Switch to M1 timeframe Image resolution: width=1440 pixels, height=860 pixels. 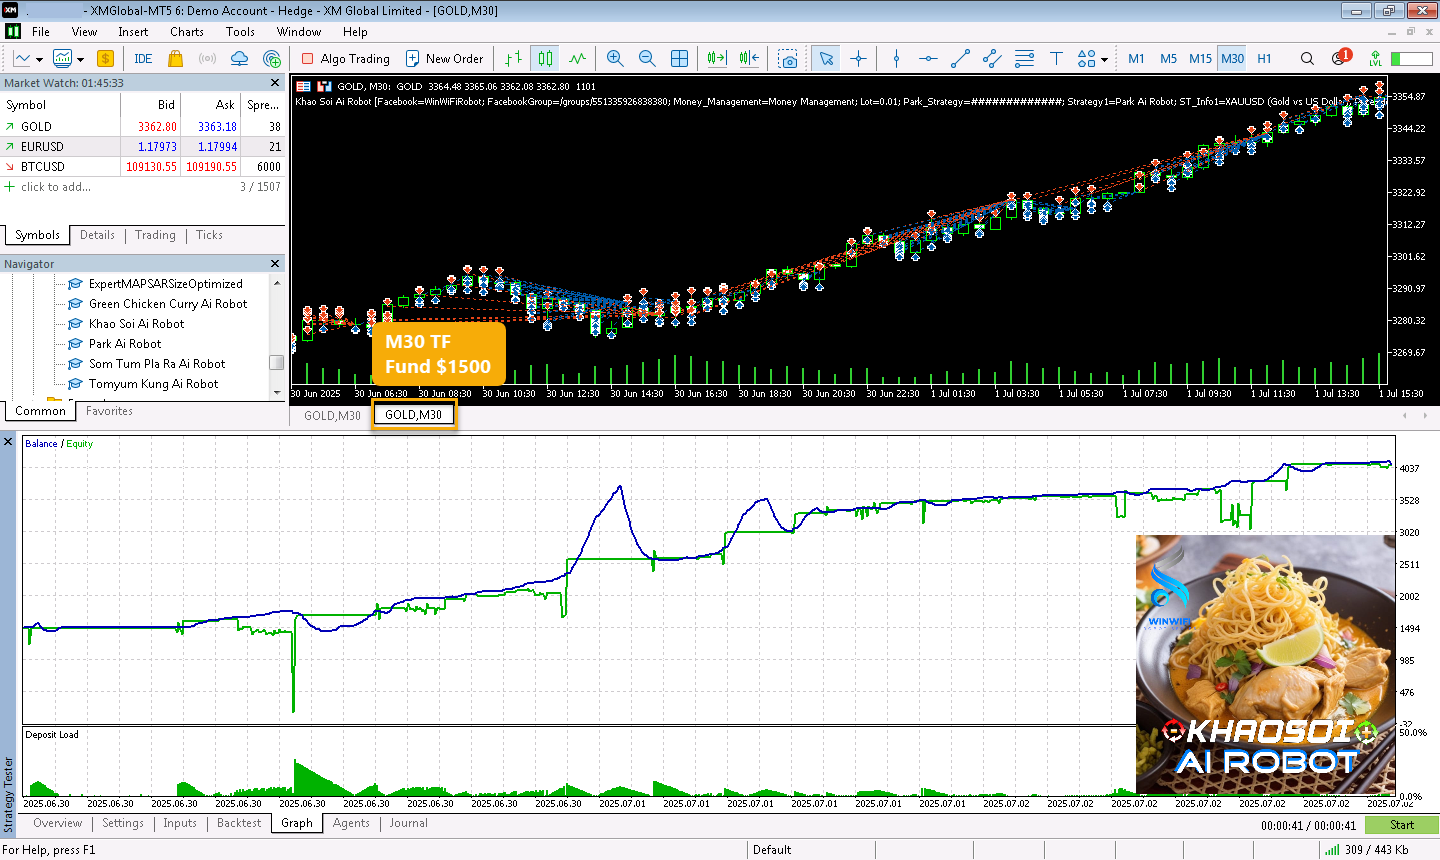pos(1137,58)
